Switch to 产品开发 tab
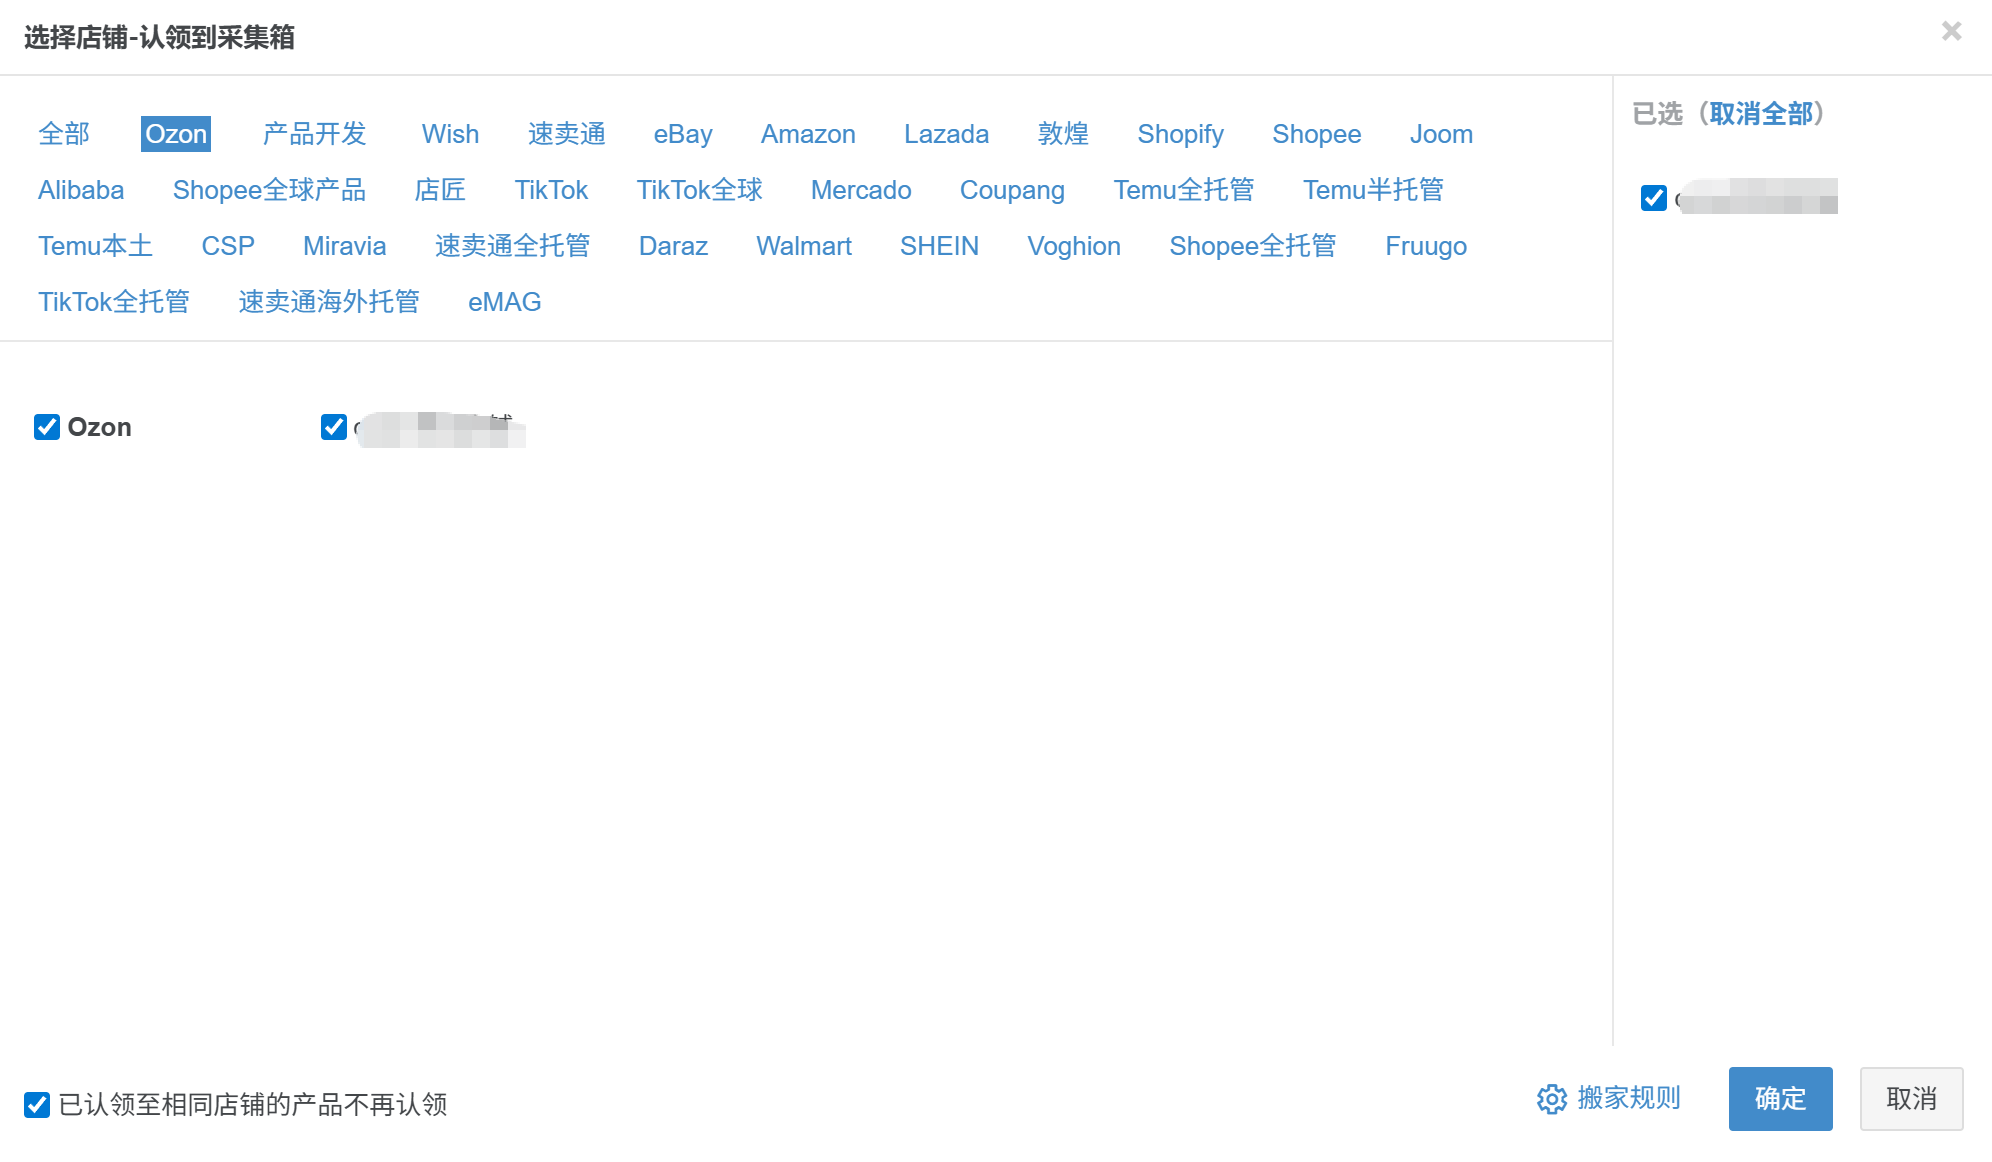Image resolution: width=1992 pixels, height=1162 pixels. 315,134
